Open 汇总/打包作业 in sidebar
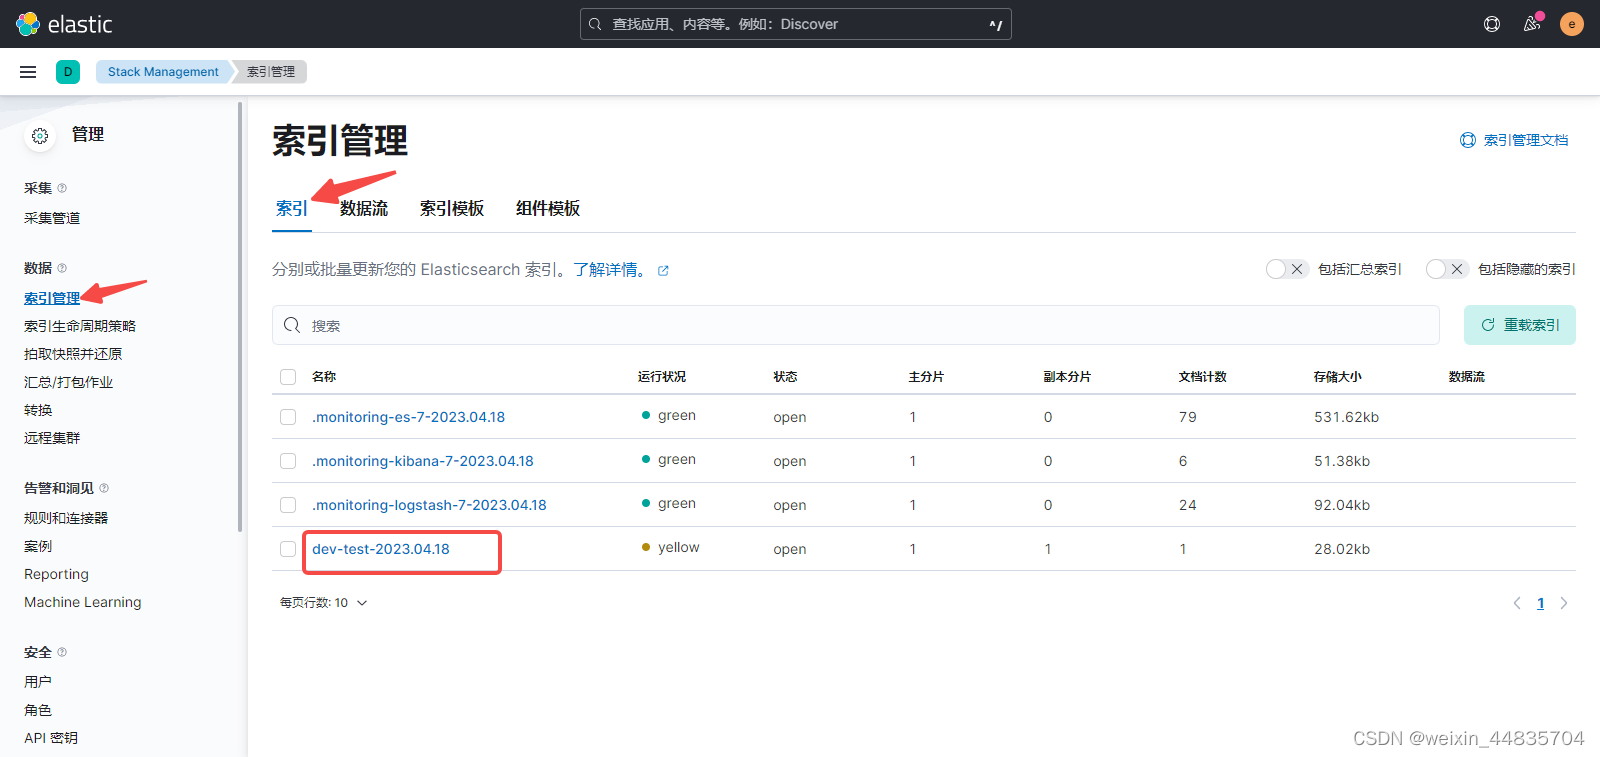Screen dimensions: 1600x757 point(68,382)
